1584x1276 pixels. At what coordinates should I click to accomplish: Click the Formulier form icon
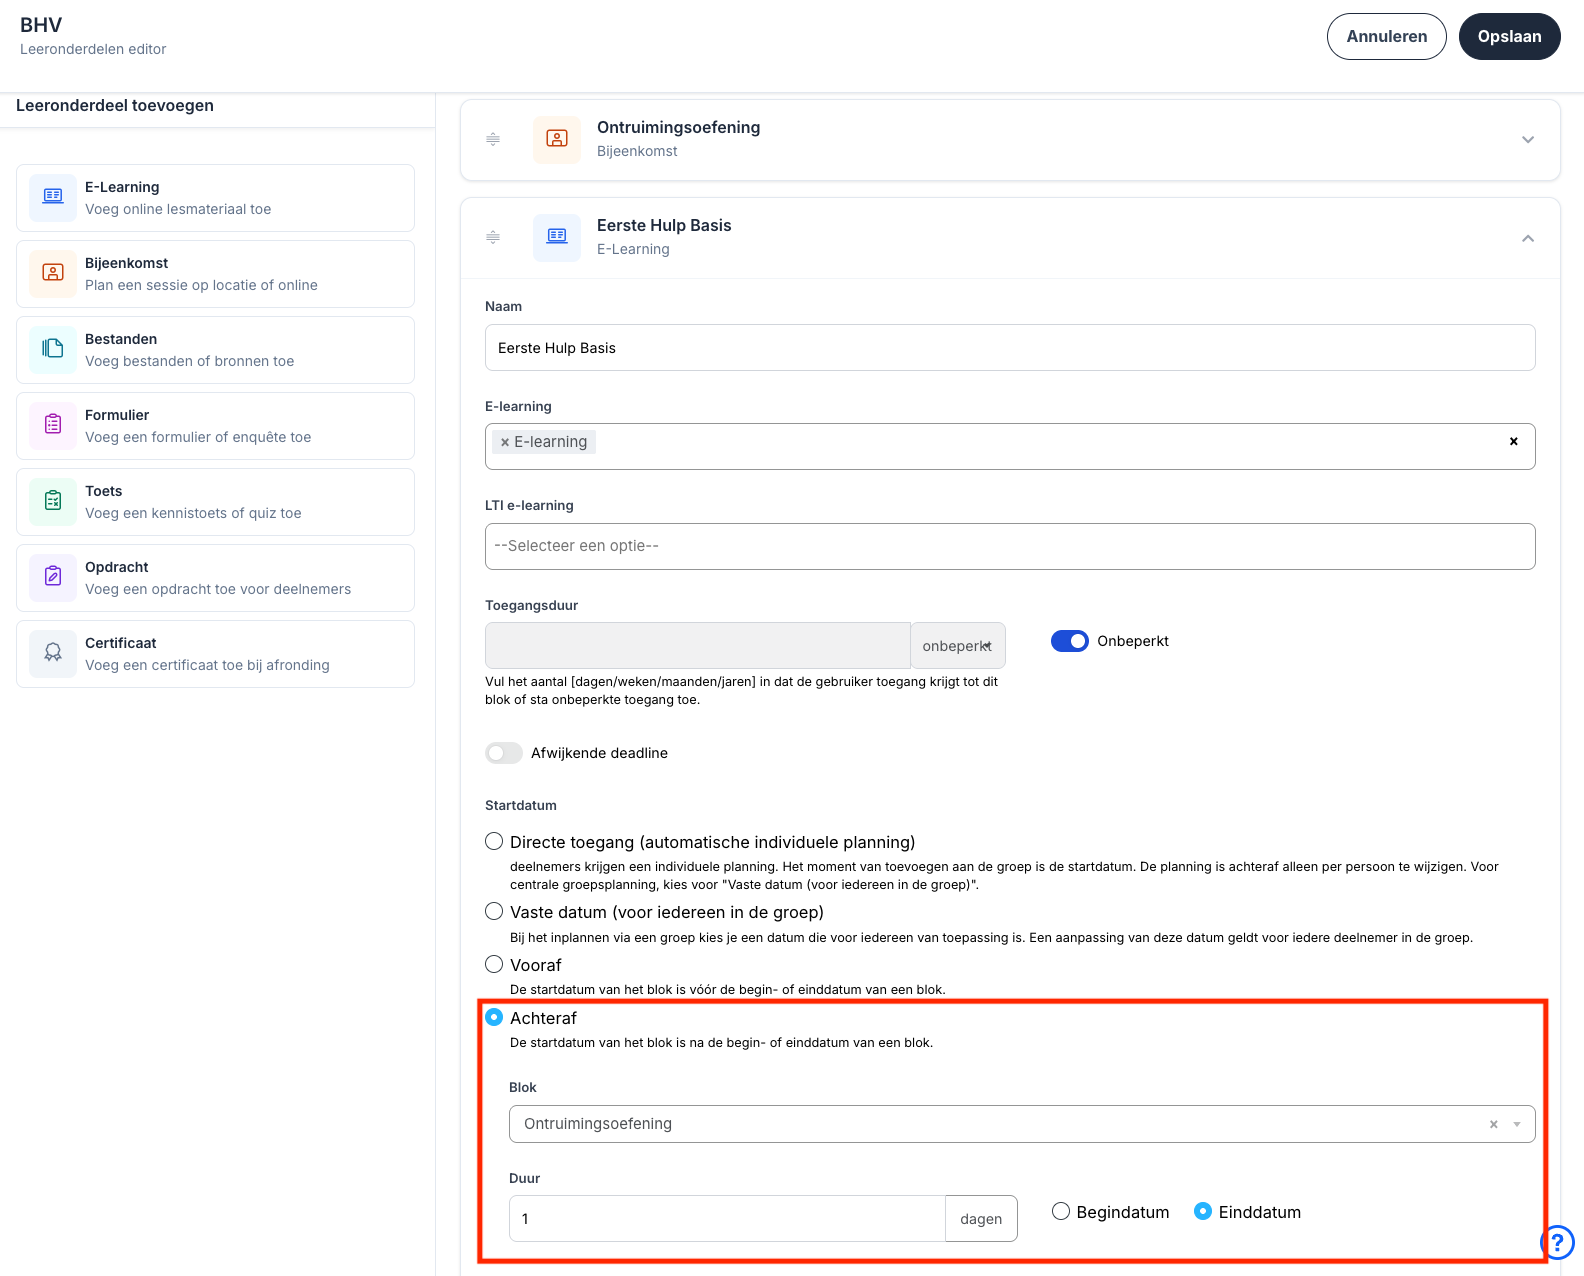point(53,425)
